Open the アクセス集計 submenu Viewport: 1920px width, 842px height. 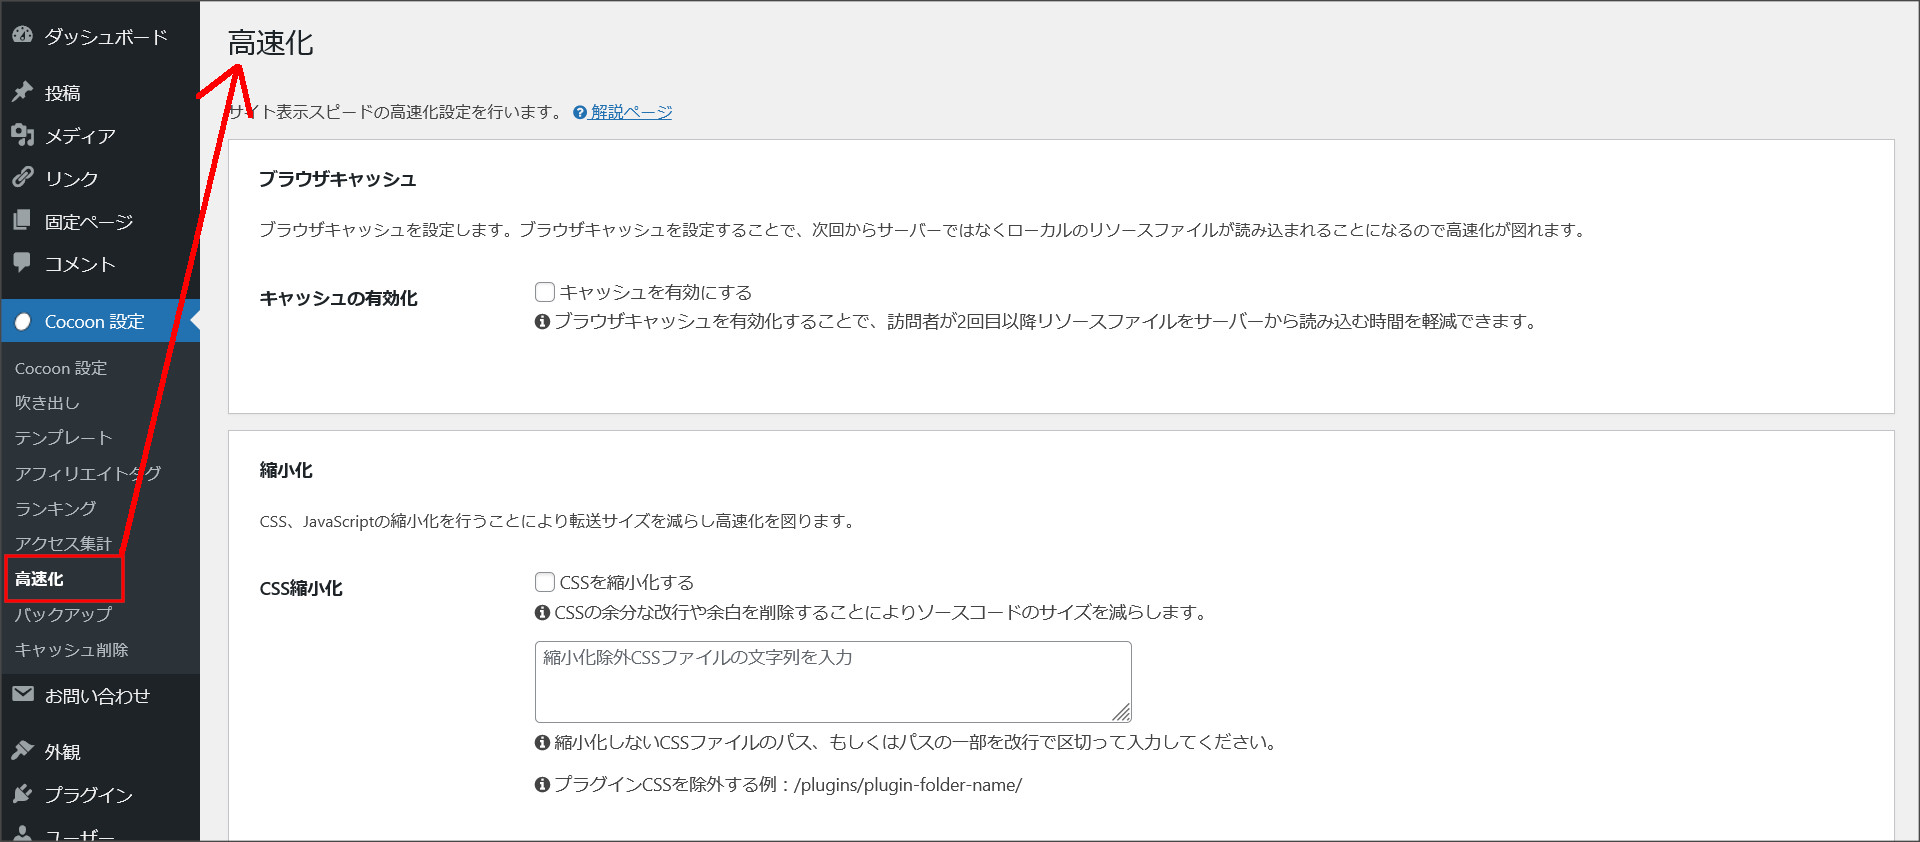63,543
